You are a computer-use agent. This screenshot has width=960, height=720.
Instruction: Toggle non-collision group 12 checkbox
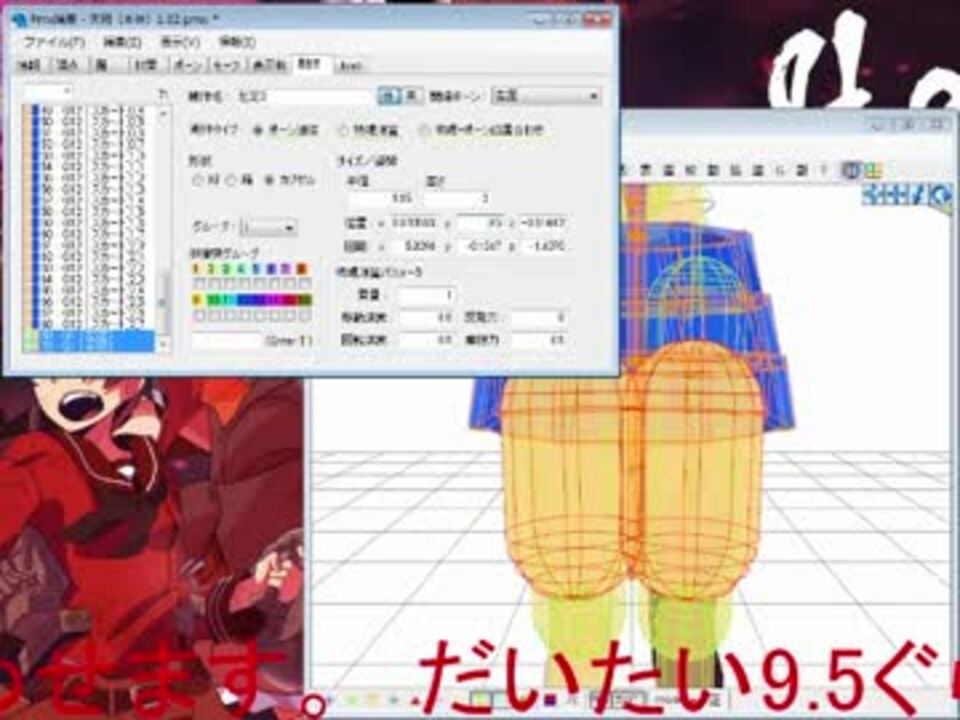pos(243,315)
